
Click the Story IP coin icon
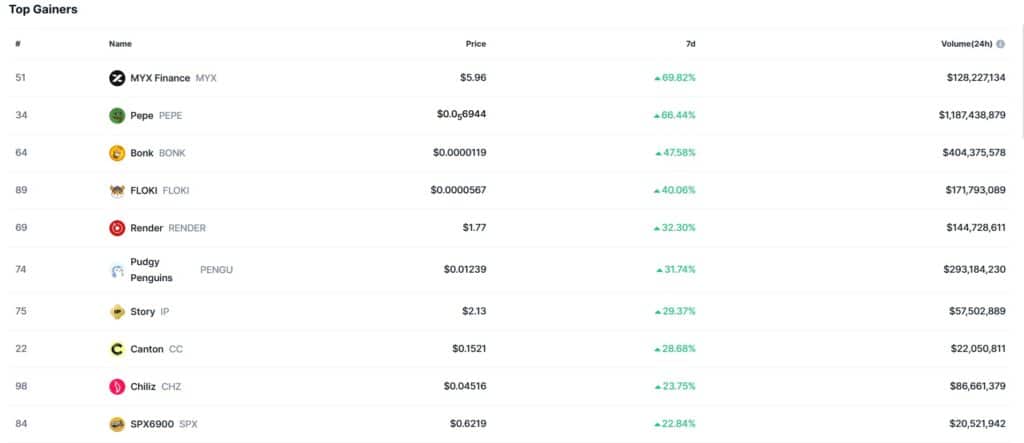[117, 312]
